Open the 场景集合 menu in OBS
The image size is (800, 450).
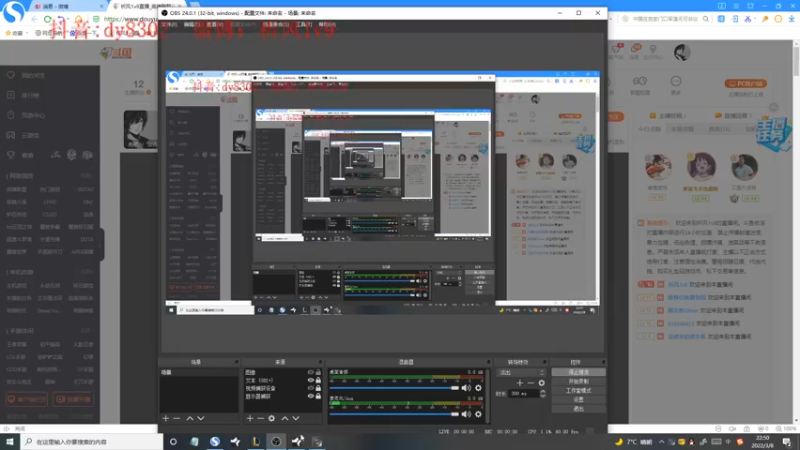tap(276, 24)
